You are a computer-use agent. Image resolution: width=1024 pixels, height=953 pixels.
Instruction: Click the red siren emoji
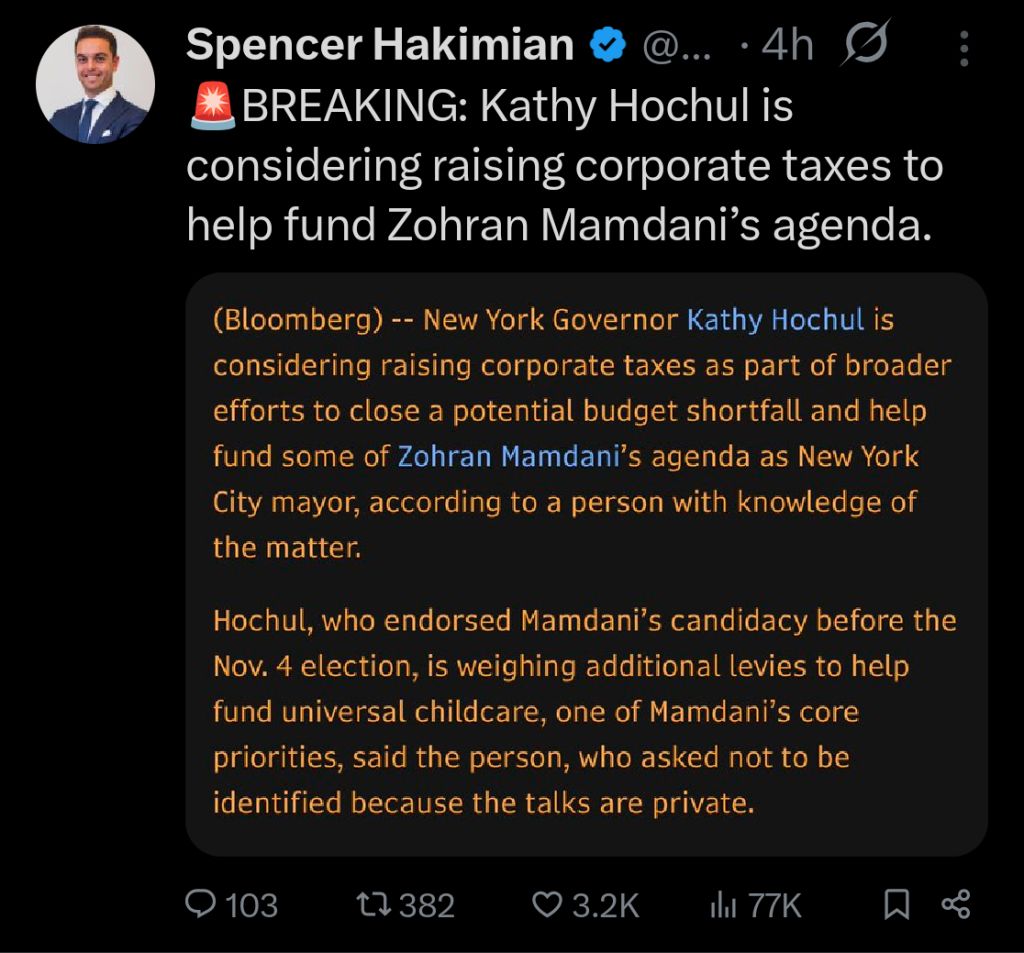(211, 107)
